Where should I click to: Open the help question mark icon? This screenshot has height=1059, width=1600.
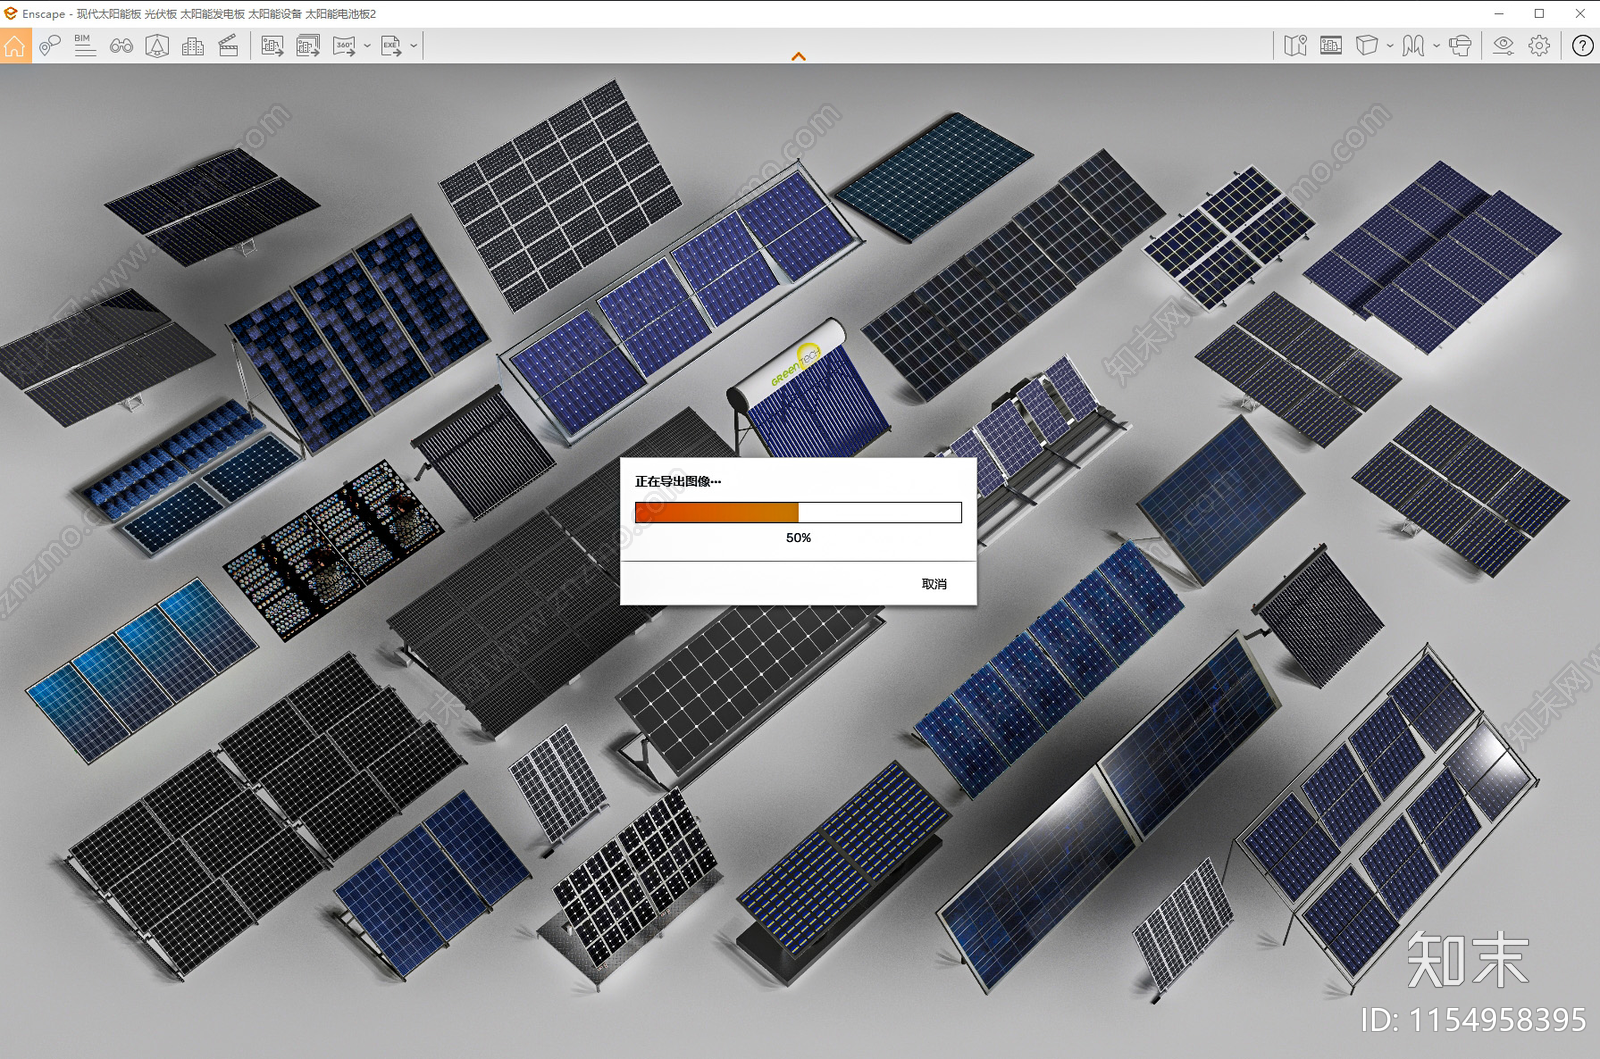coord(1582,46)
